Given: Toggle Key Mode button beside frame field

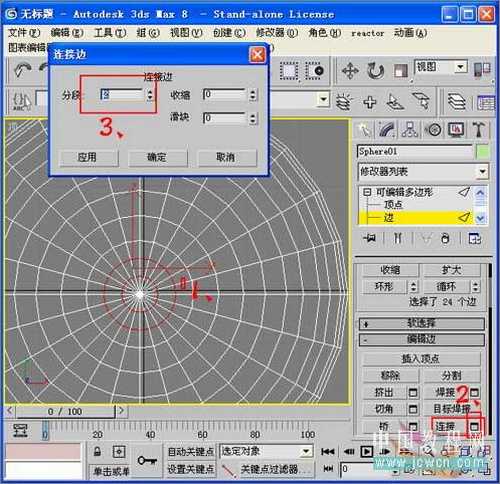Looking at the screenshot, I should [328, 469].
